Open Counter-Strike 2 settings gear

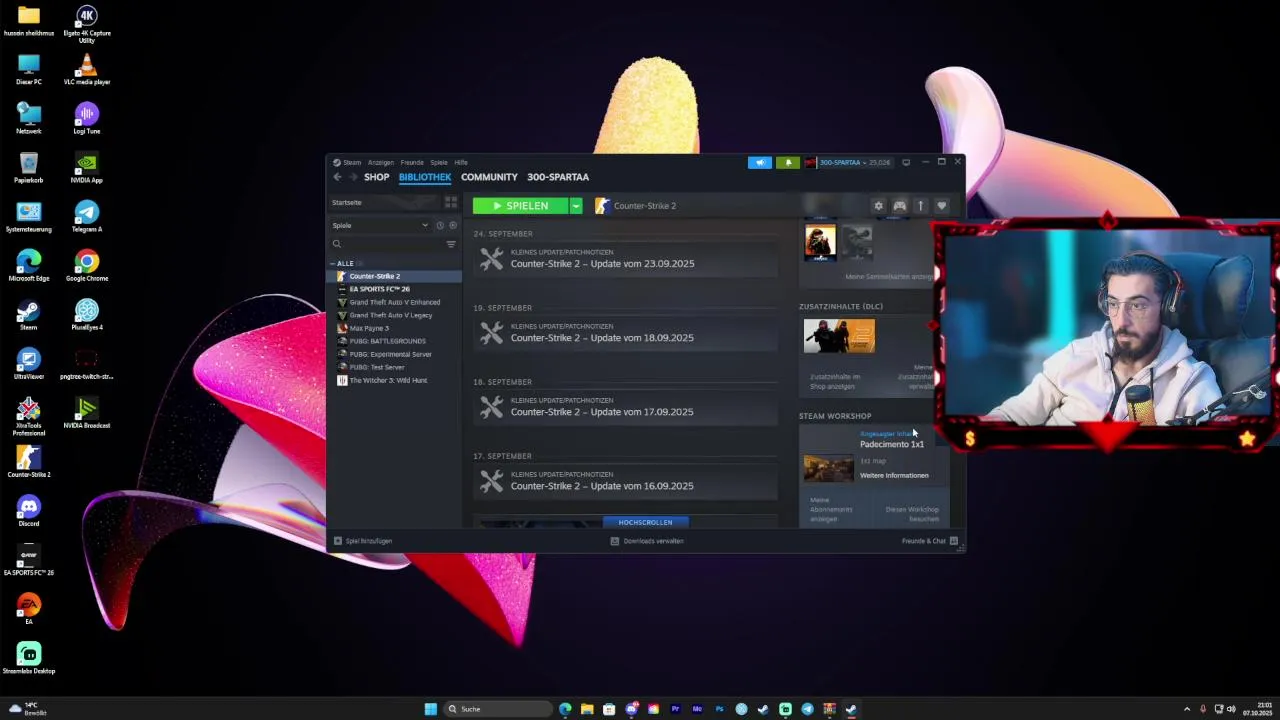(x=878, y=206)
